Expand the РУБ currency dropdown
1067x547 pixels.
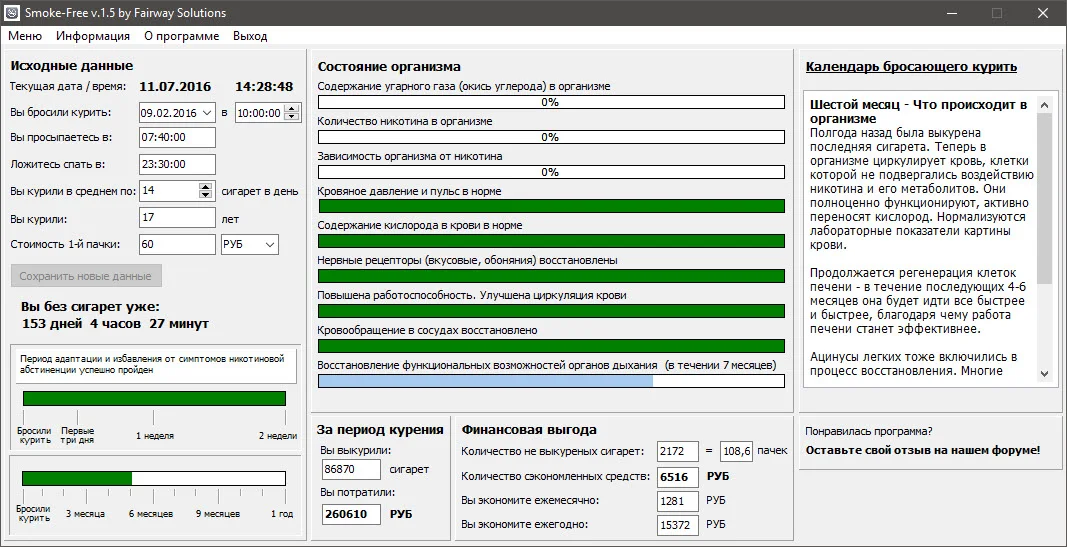click(268, 245)
